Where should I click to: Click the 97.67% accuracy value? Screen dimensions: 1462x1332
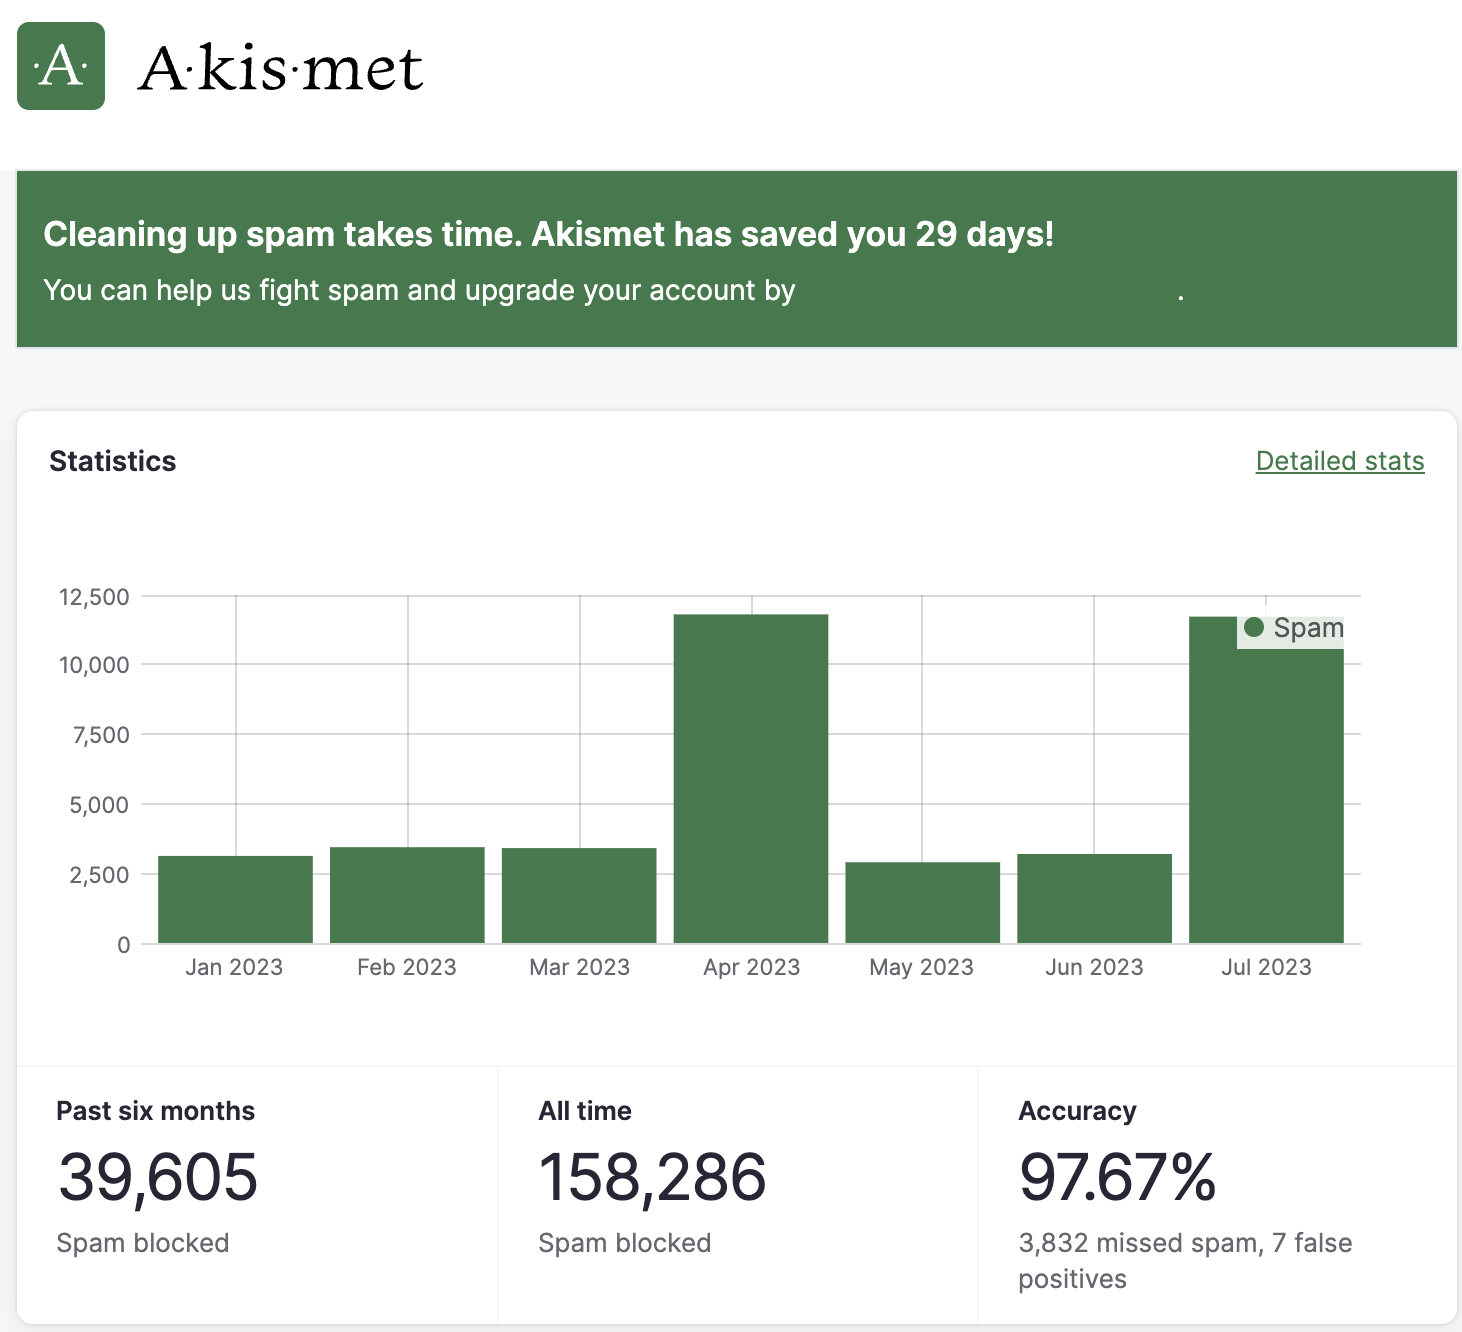(1117, 1177)
